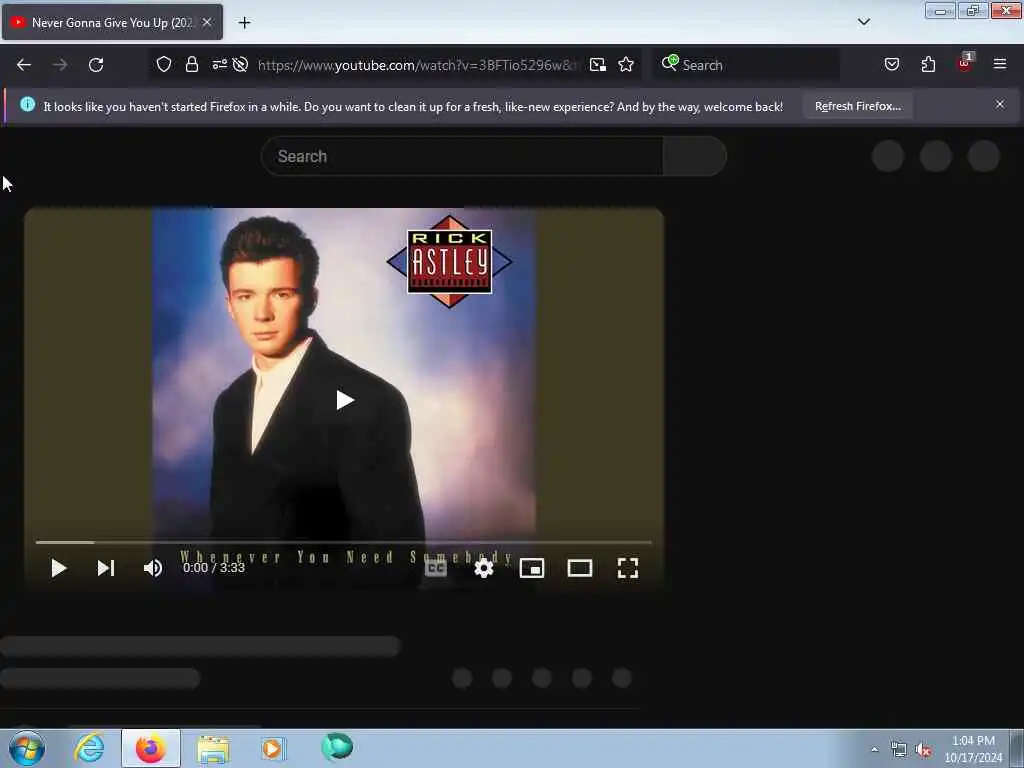
Task: Launch Internet Explorer from the taskbar
Action: pos(89,748)
